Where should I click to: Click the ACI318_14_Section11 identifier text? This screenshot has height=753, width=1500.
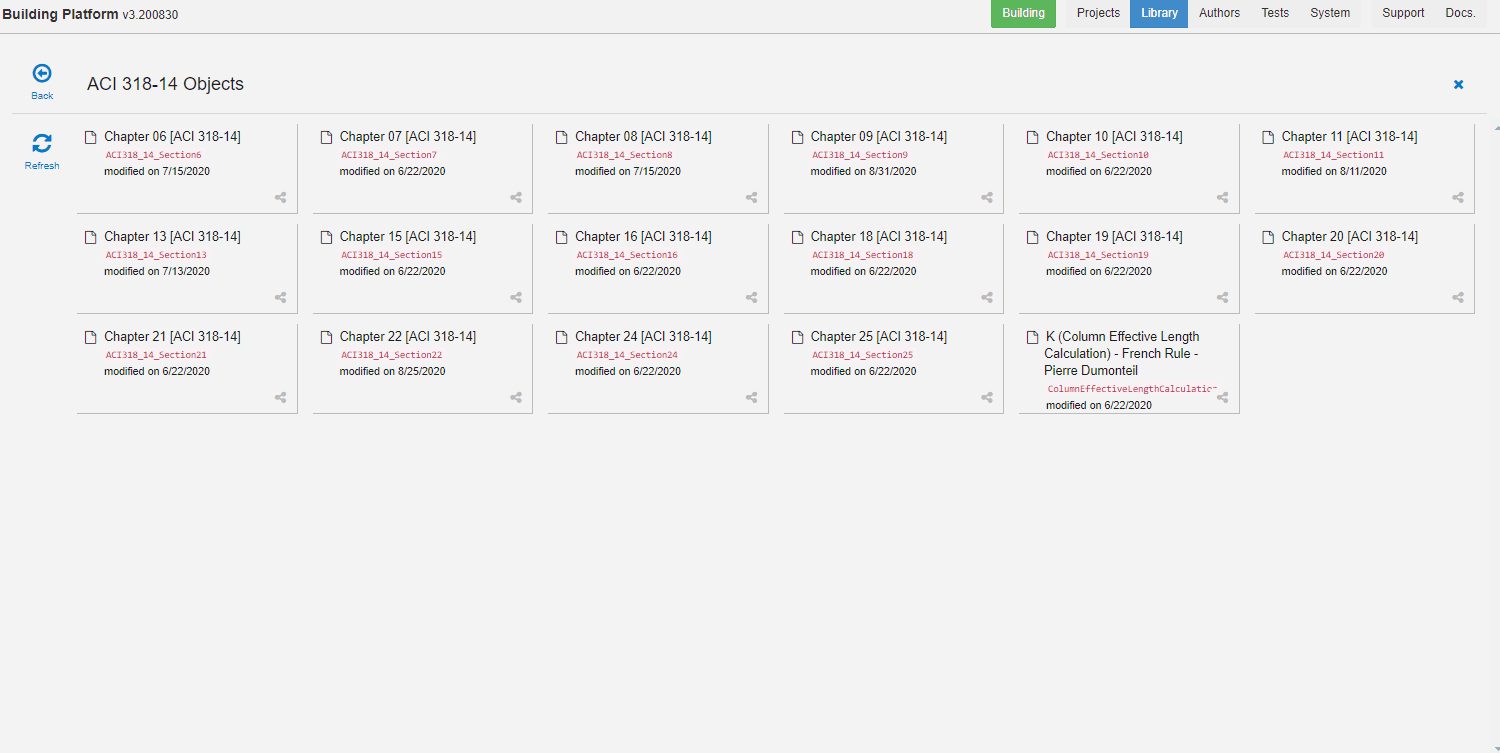click(1333, 155)
